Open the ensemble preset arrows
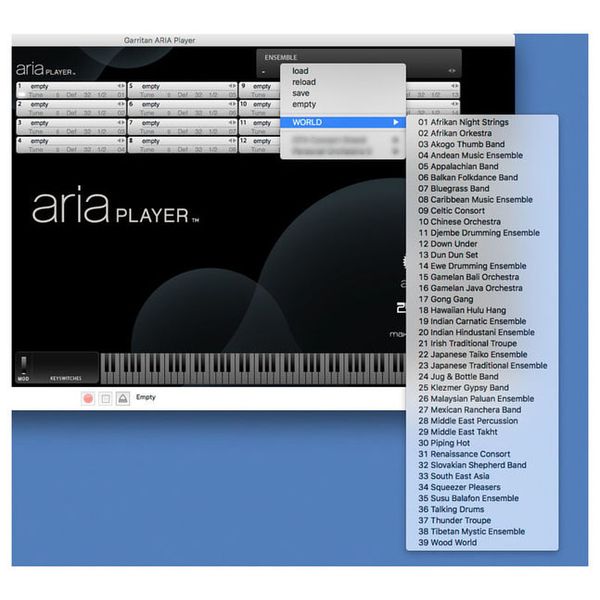Screen dimensions: 600x600 (x=452, y=71)
